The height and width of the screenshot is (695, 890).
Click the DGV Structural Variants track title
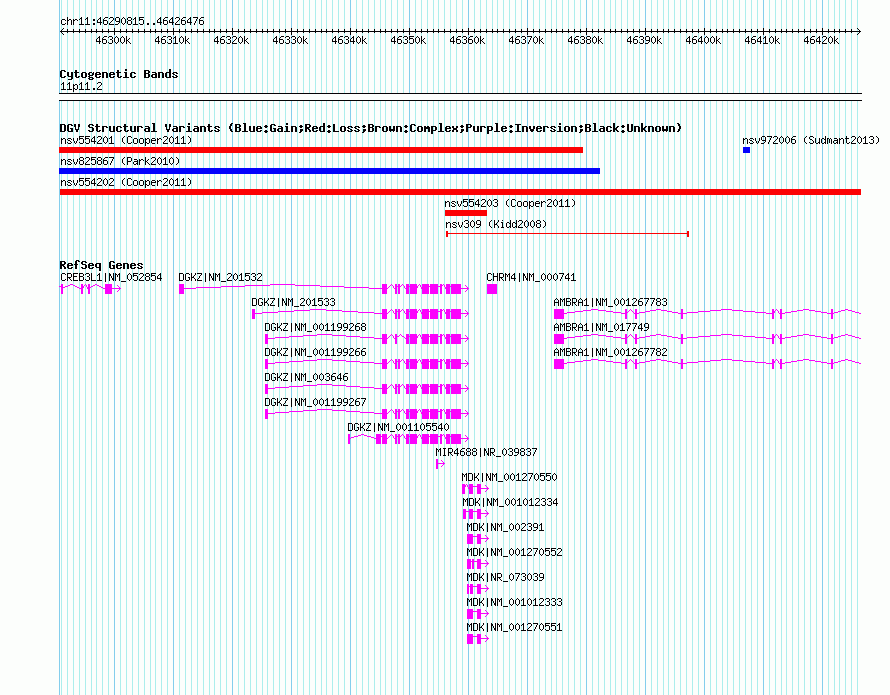point(370,128)
